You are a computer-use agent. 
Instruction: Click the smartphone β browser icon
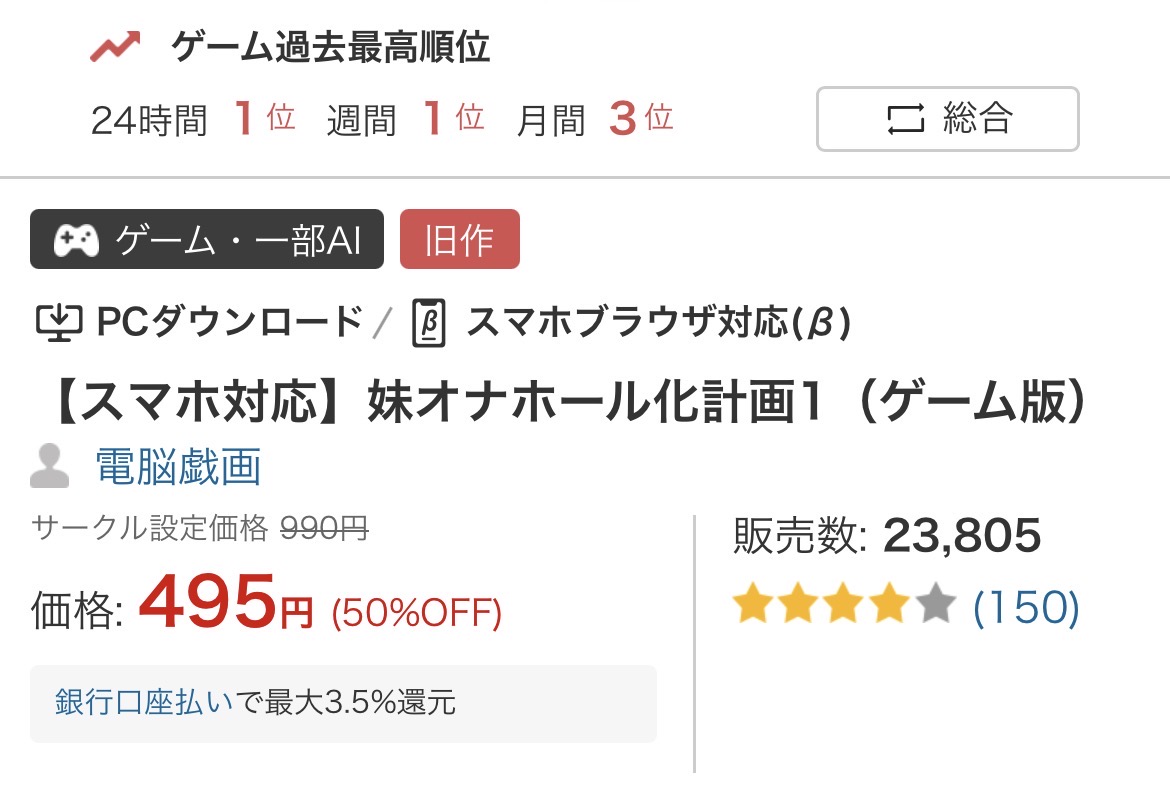tap(429, 323)
